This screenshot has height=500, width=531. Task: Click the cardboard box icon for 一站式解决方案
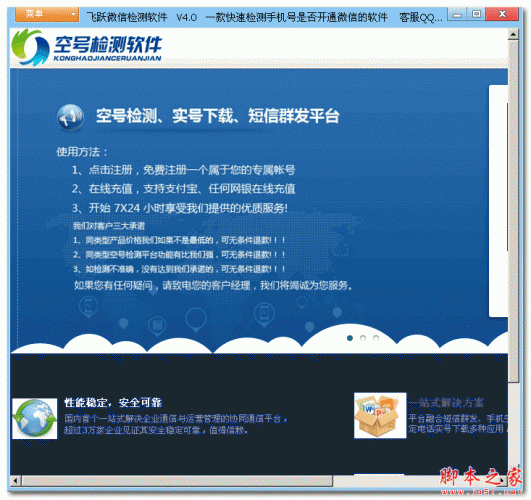[380, 415]
